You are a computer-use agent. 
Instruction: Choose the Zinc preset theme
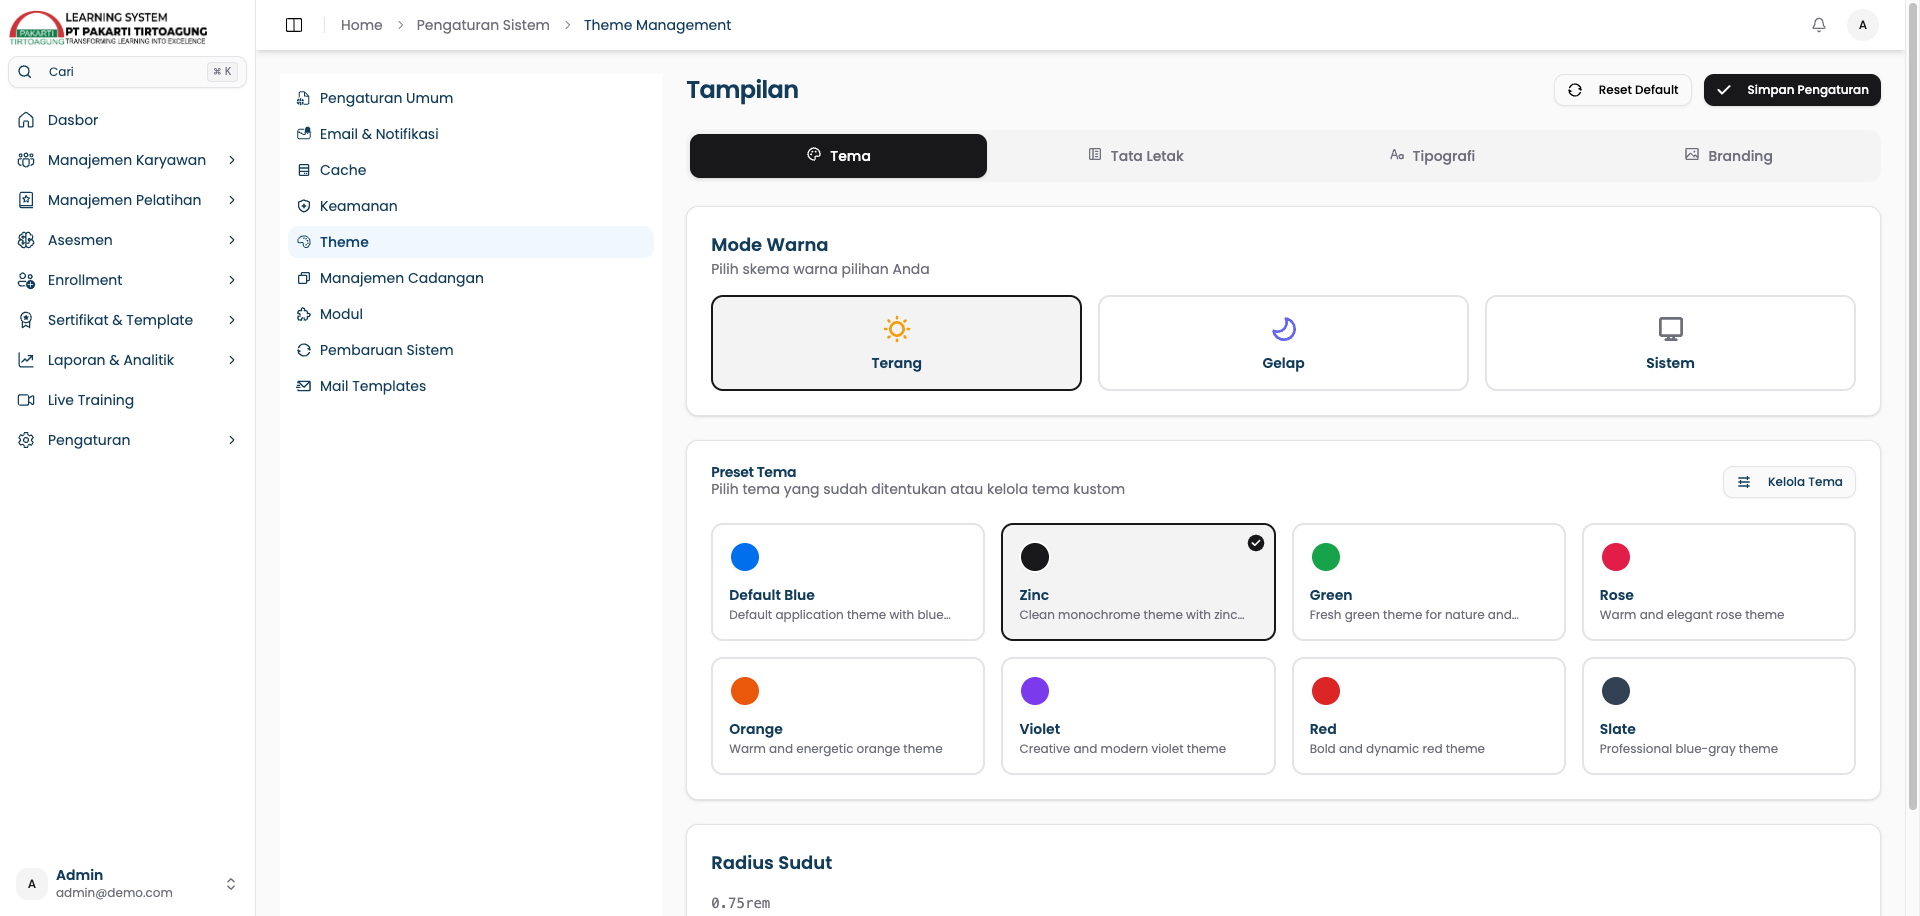click(x=1138, y=582)
